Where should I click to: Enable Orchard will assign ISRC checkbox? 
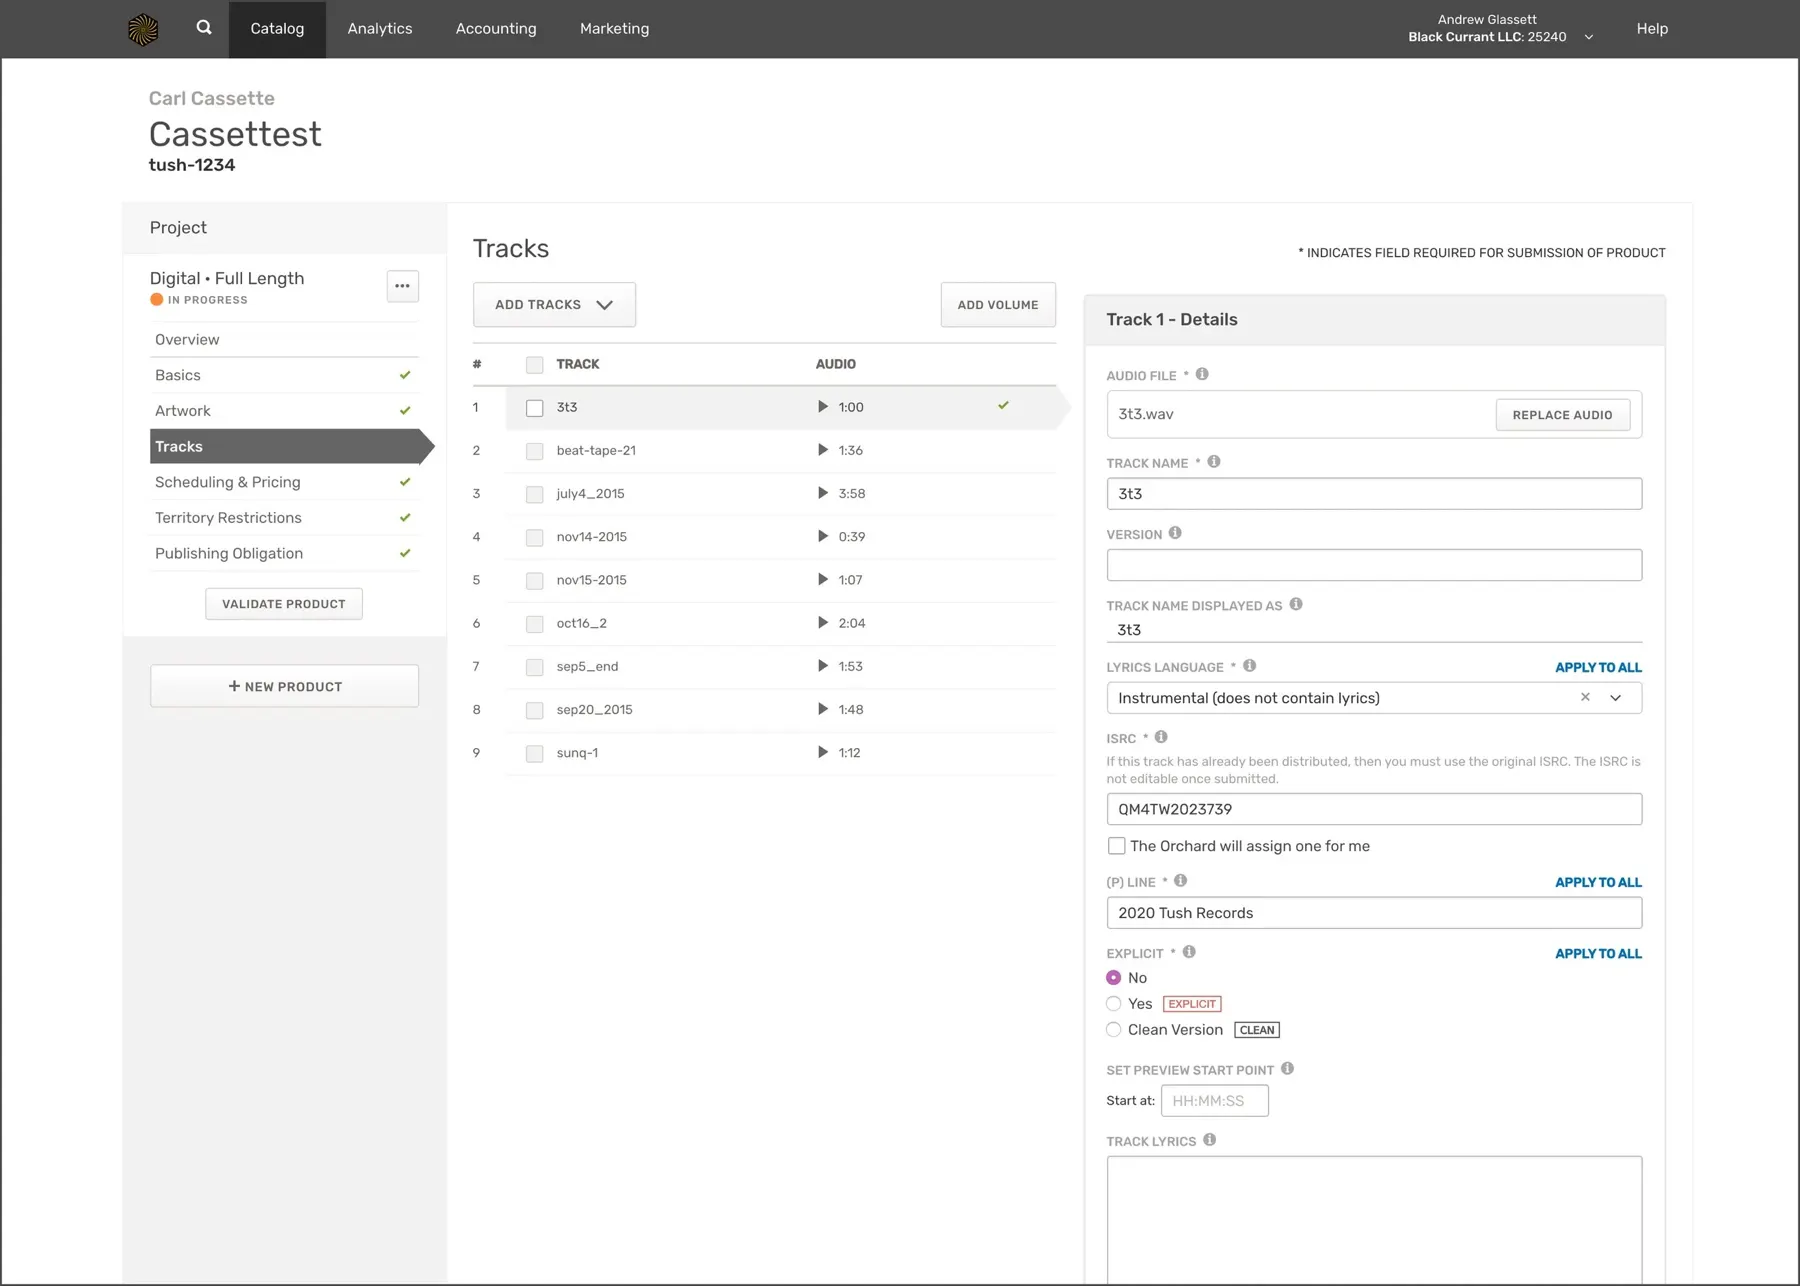(x=1116, y=846)
